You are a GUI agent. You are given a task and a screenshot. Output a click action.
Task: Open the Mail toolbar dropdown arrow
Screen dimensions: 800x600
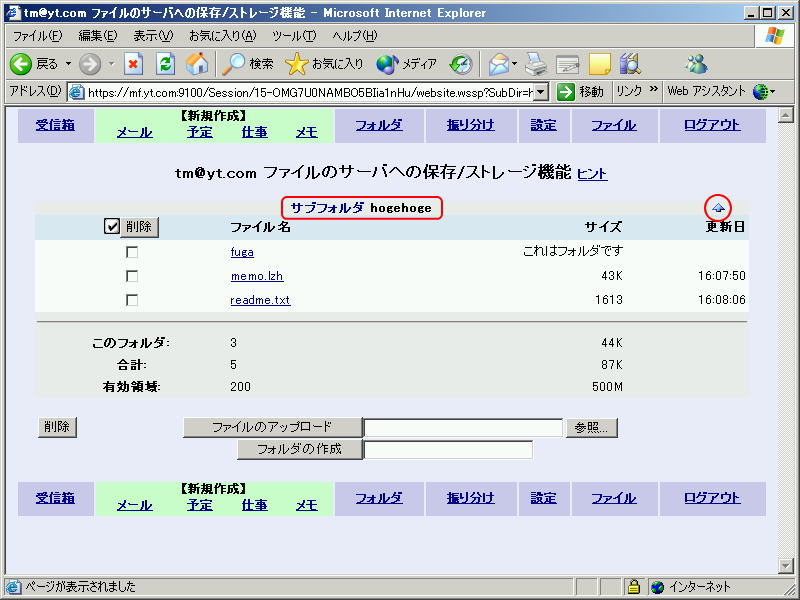[x=515, y=64]
